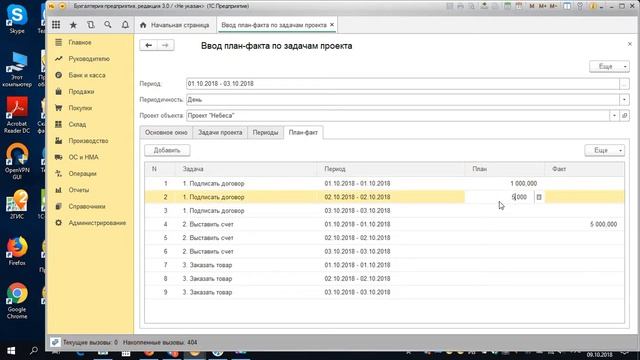Image resolution: width=640 pixels, height=360 pixels.
Task: Open Отчеты section in sidebar
Action: pos(78,190)
